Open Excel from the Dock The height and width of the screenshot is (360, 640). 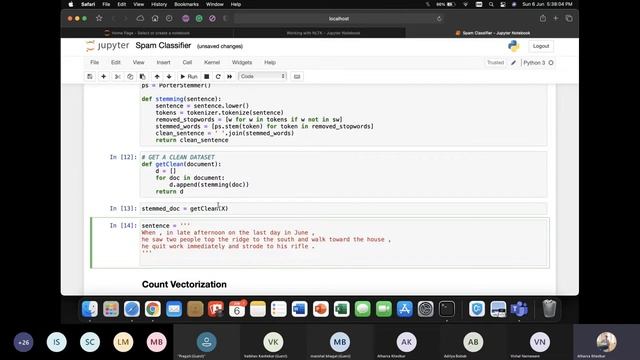(342, 309)
